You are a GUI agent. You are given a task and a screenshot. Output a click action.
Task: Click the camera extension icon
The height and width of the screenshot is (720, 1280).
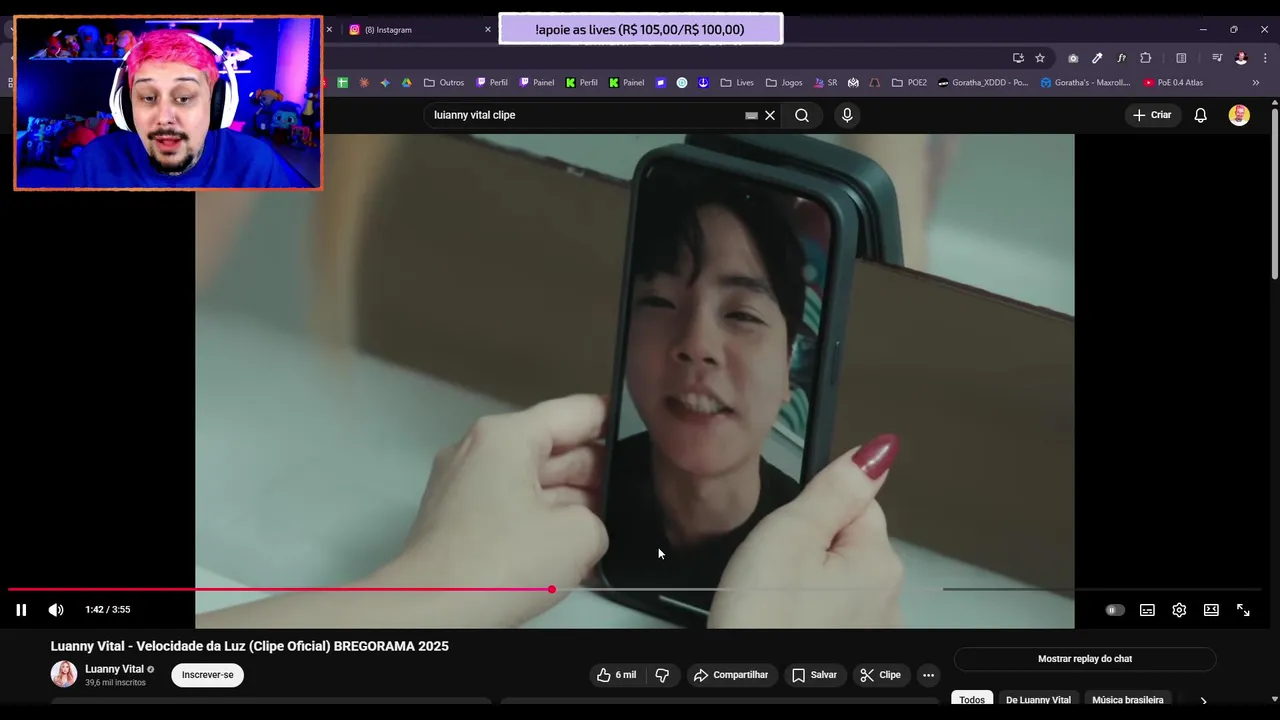[x=1073, y=58]
